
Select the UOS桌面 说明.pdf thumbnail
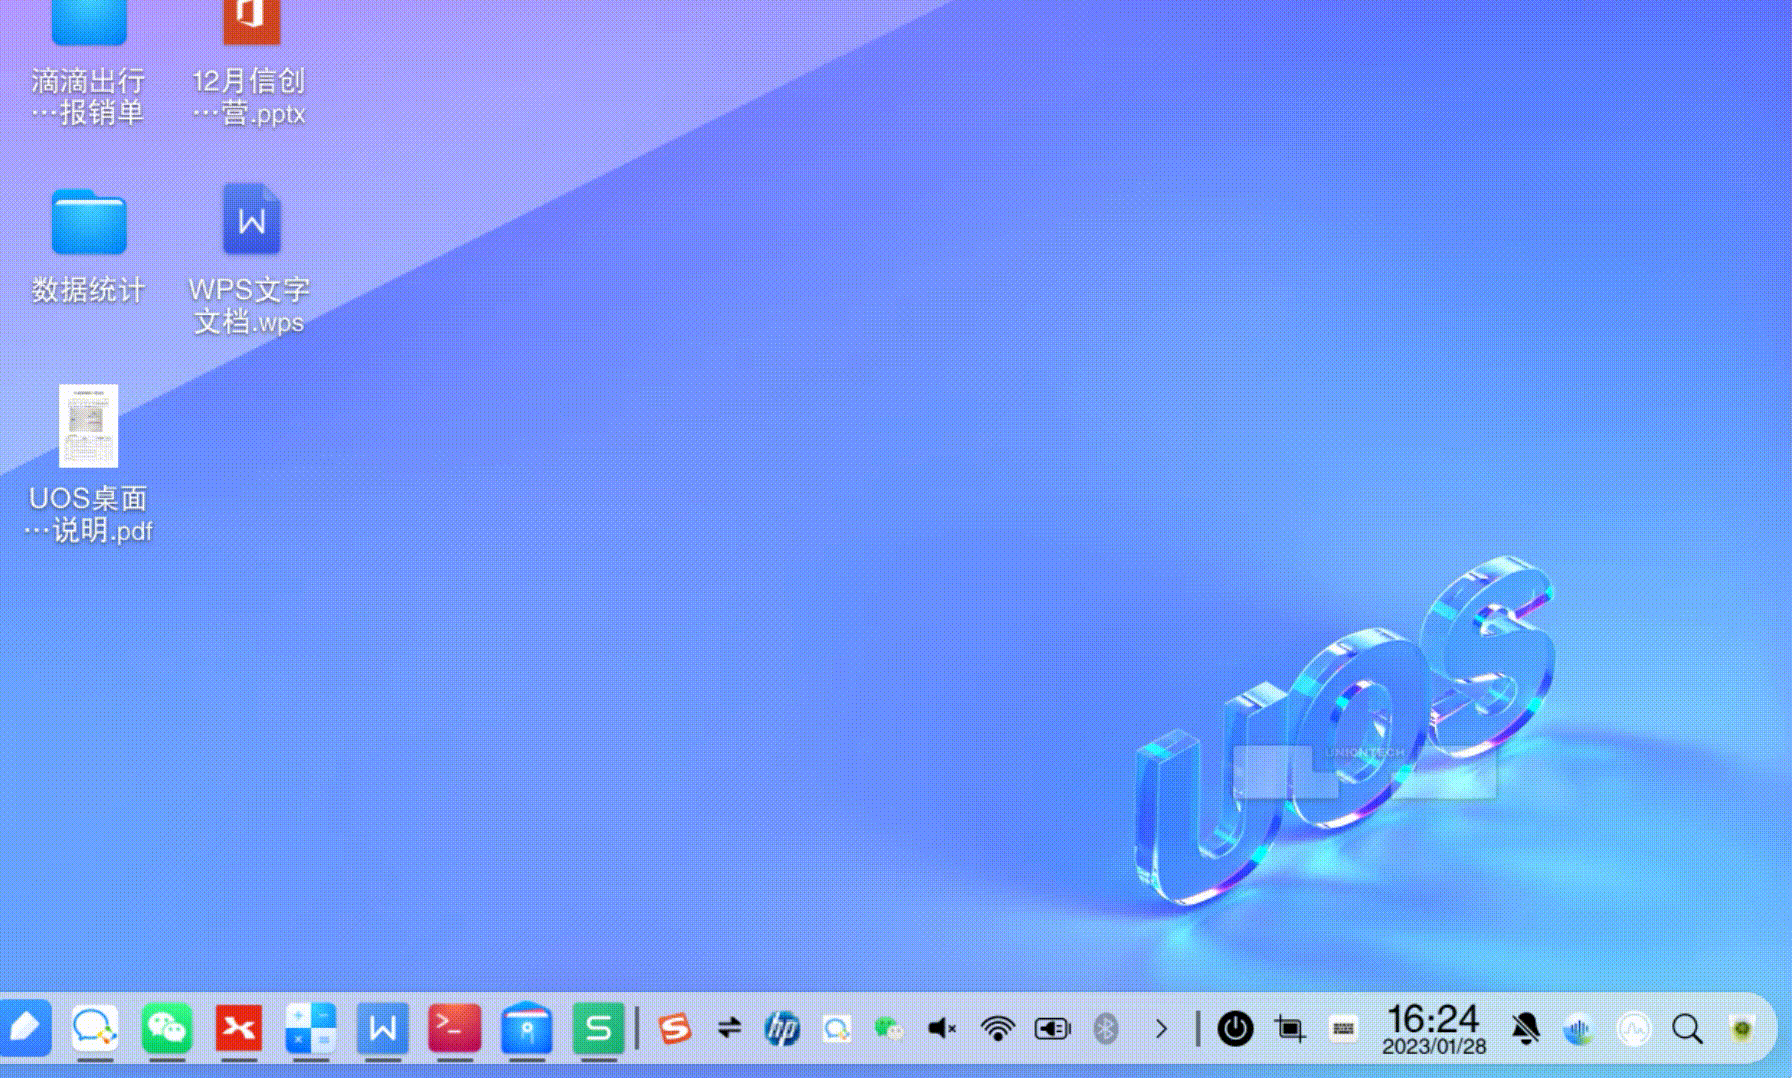point(88,426)
